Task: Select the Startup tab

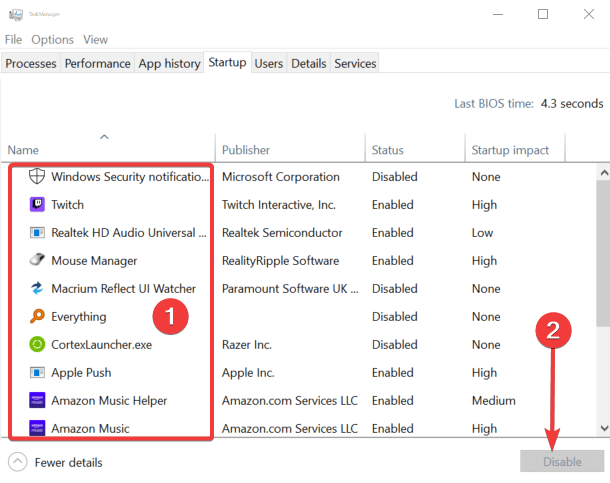Action: pos(227,62)
